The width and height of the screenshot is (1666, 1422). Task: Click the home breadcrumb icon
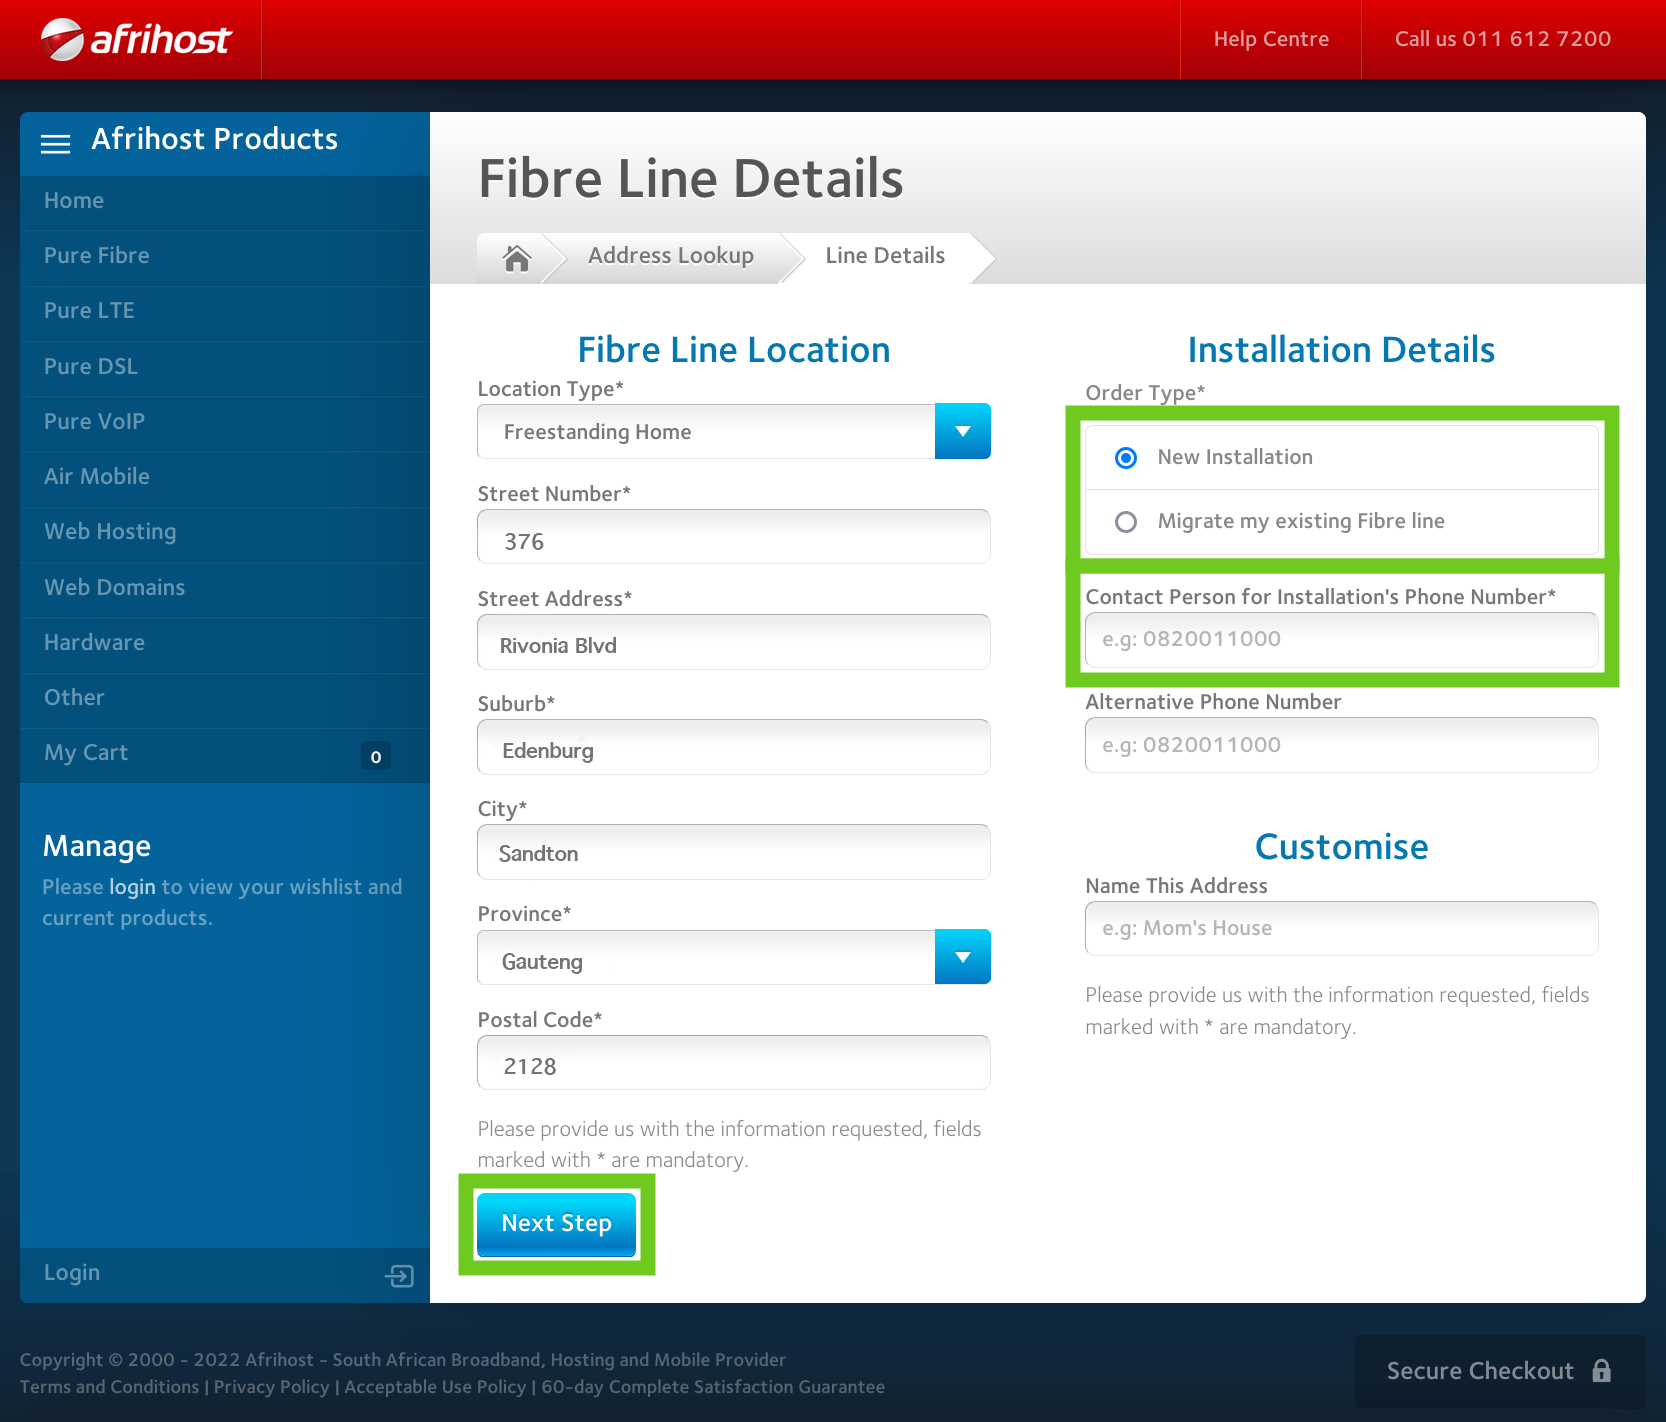click(x=516, y=258)
